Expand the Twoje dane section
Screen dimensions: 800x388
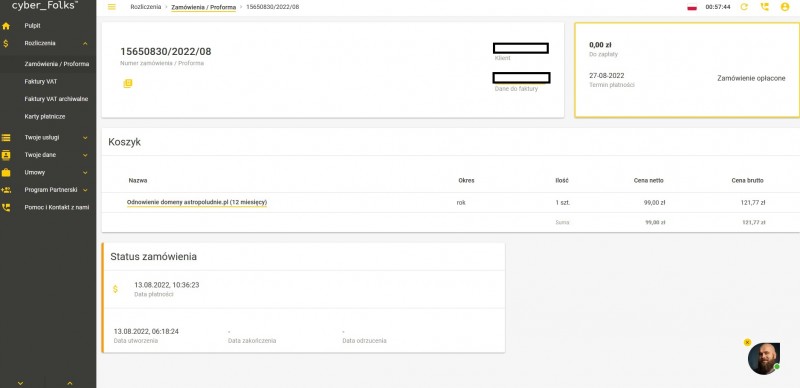click(x=85, y=155)
